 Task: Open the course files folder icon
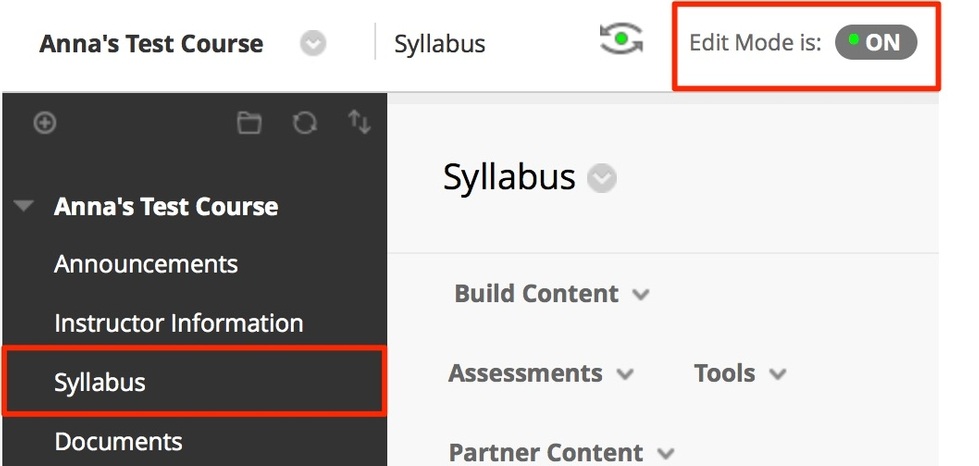pyautogui.click(x=249, y=123)
